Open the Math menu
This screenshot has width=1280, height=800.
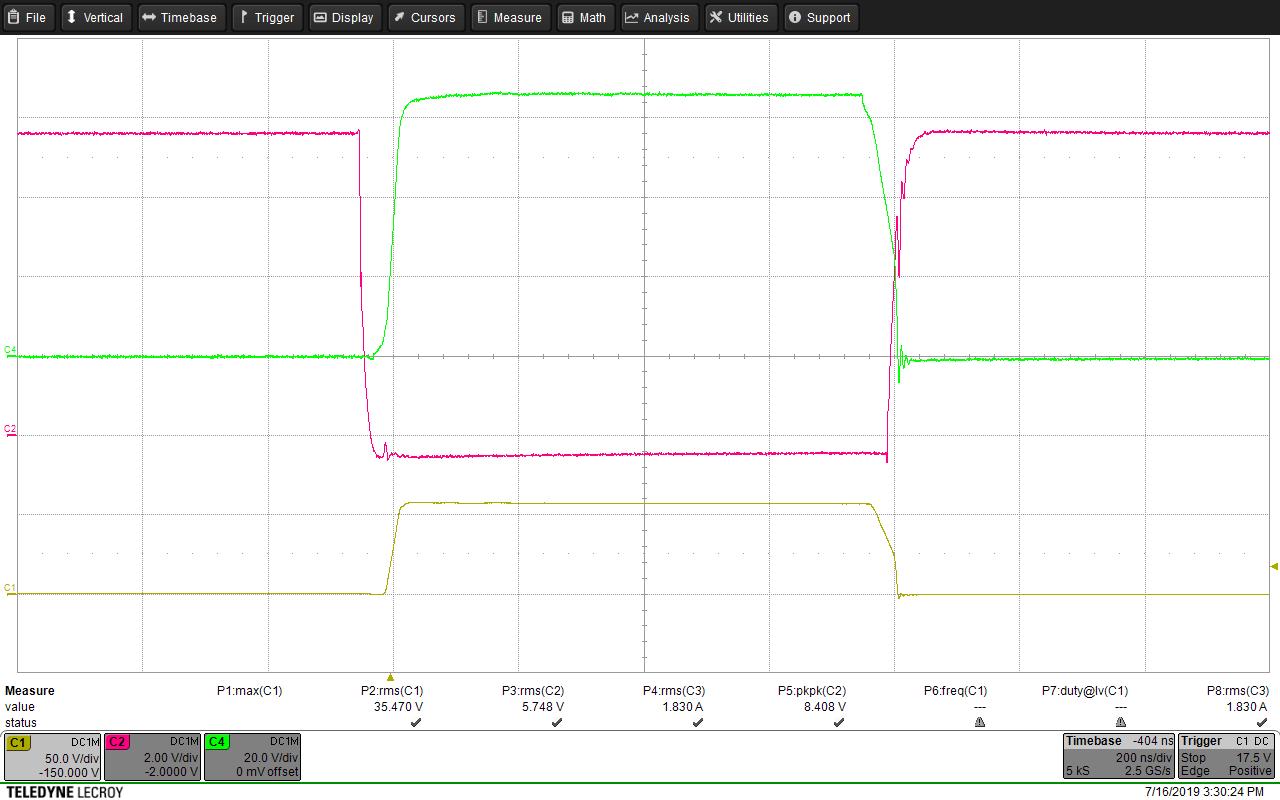(x=584, y=17)
